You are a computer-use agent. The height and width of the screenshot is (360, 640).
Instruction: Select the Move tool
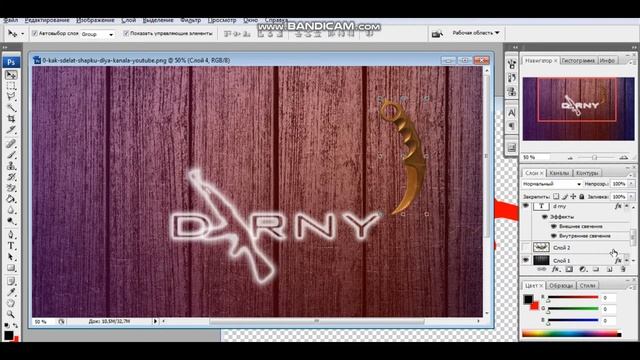pos(11,75)
